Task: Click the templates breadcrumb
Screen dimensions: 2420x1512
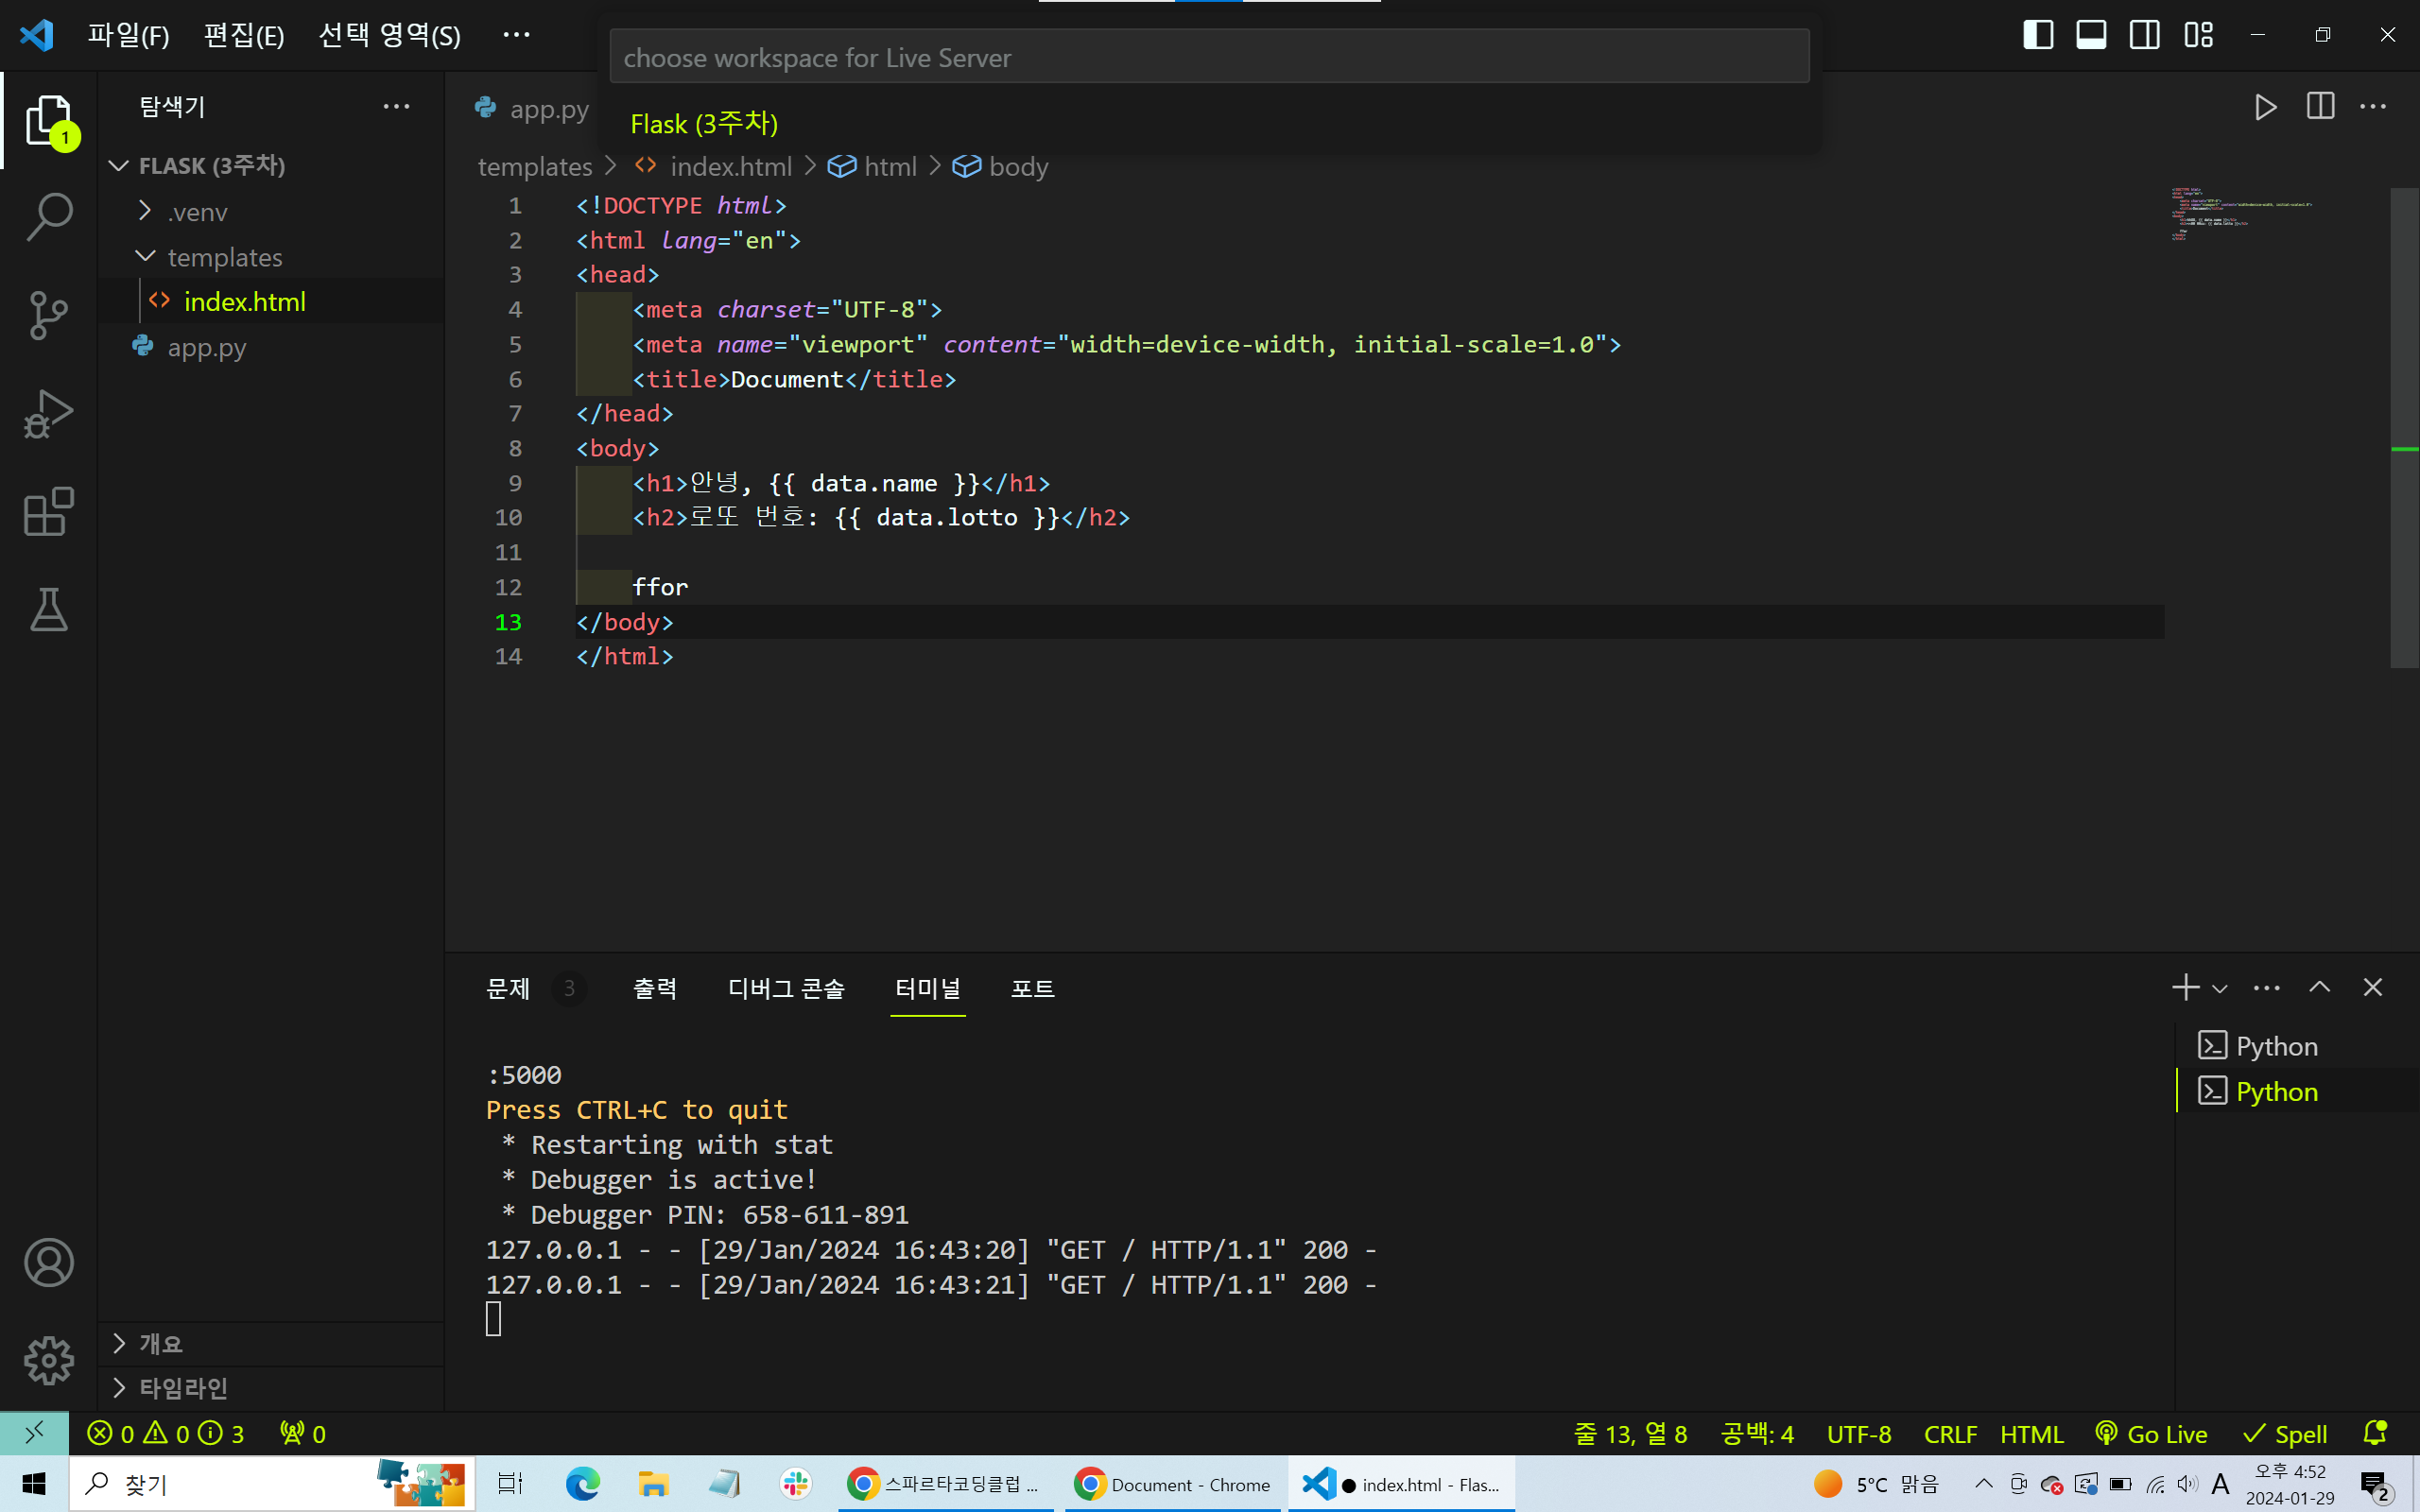Action: coord(535,166)
